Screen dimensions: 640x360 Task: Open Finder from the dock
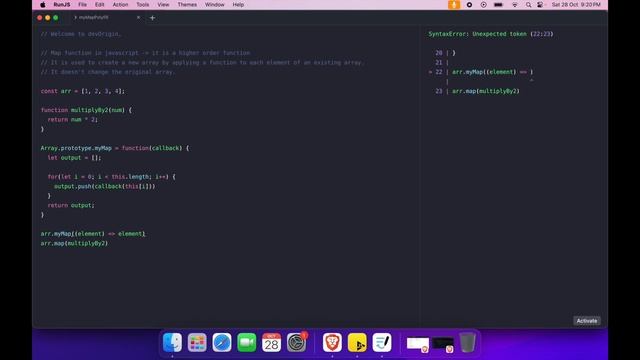click(172, 342)
